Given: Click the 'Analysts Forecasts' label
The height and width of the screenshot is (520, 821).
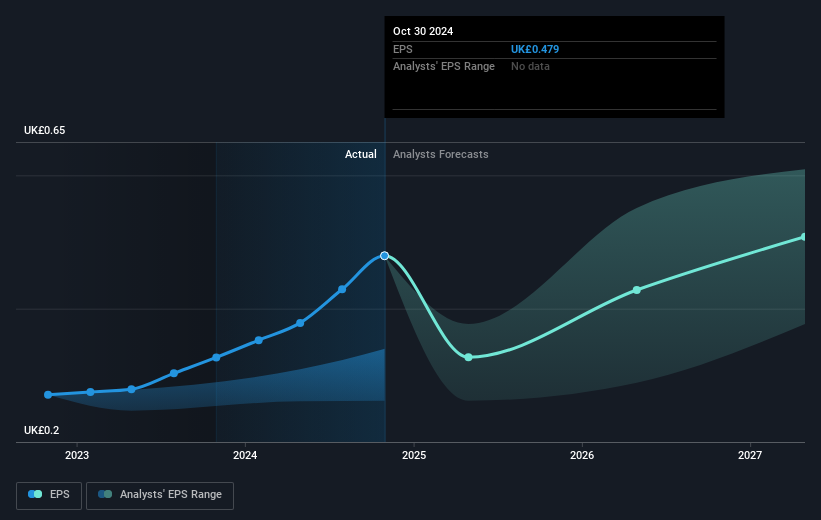Looking at the screenshot, I should 440,154.
